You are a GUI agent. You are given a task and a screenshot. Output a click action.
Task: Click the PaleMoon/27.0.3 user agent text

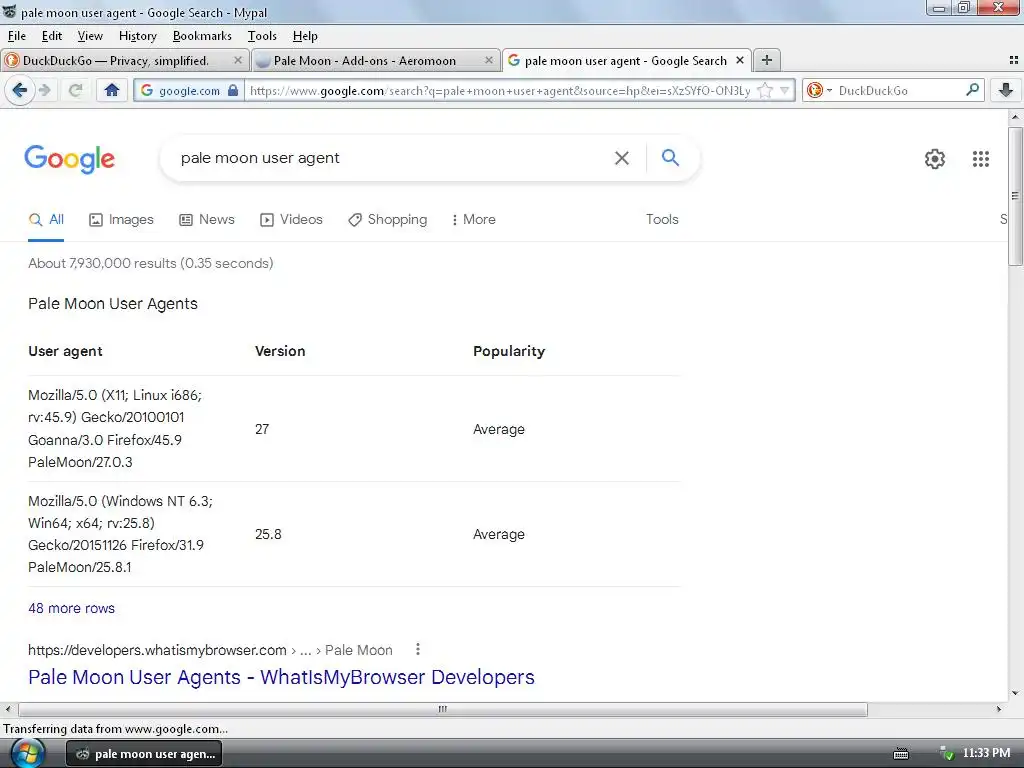pos(80,462)
